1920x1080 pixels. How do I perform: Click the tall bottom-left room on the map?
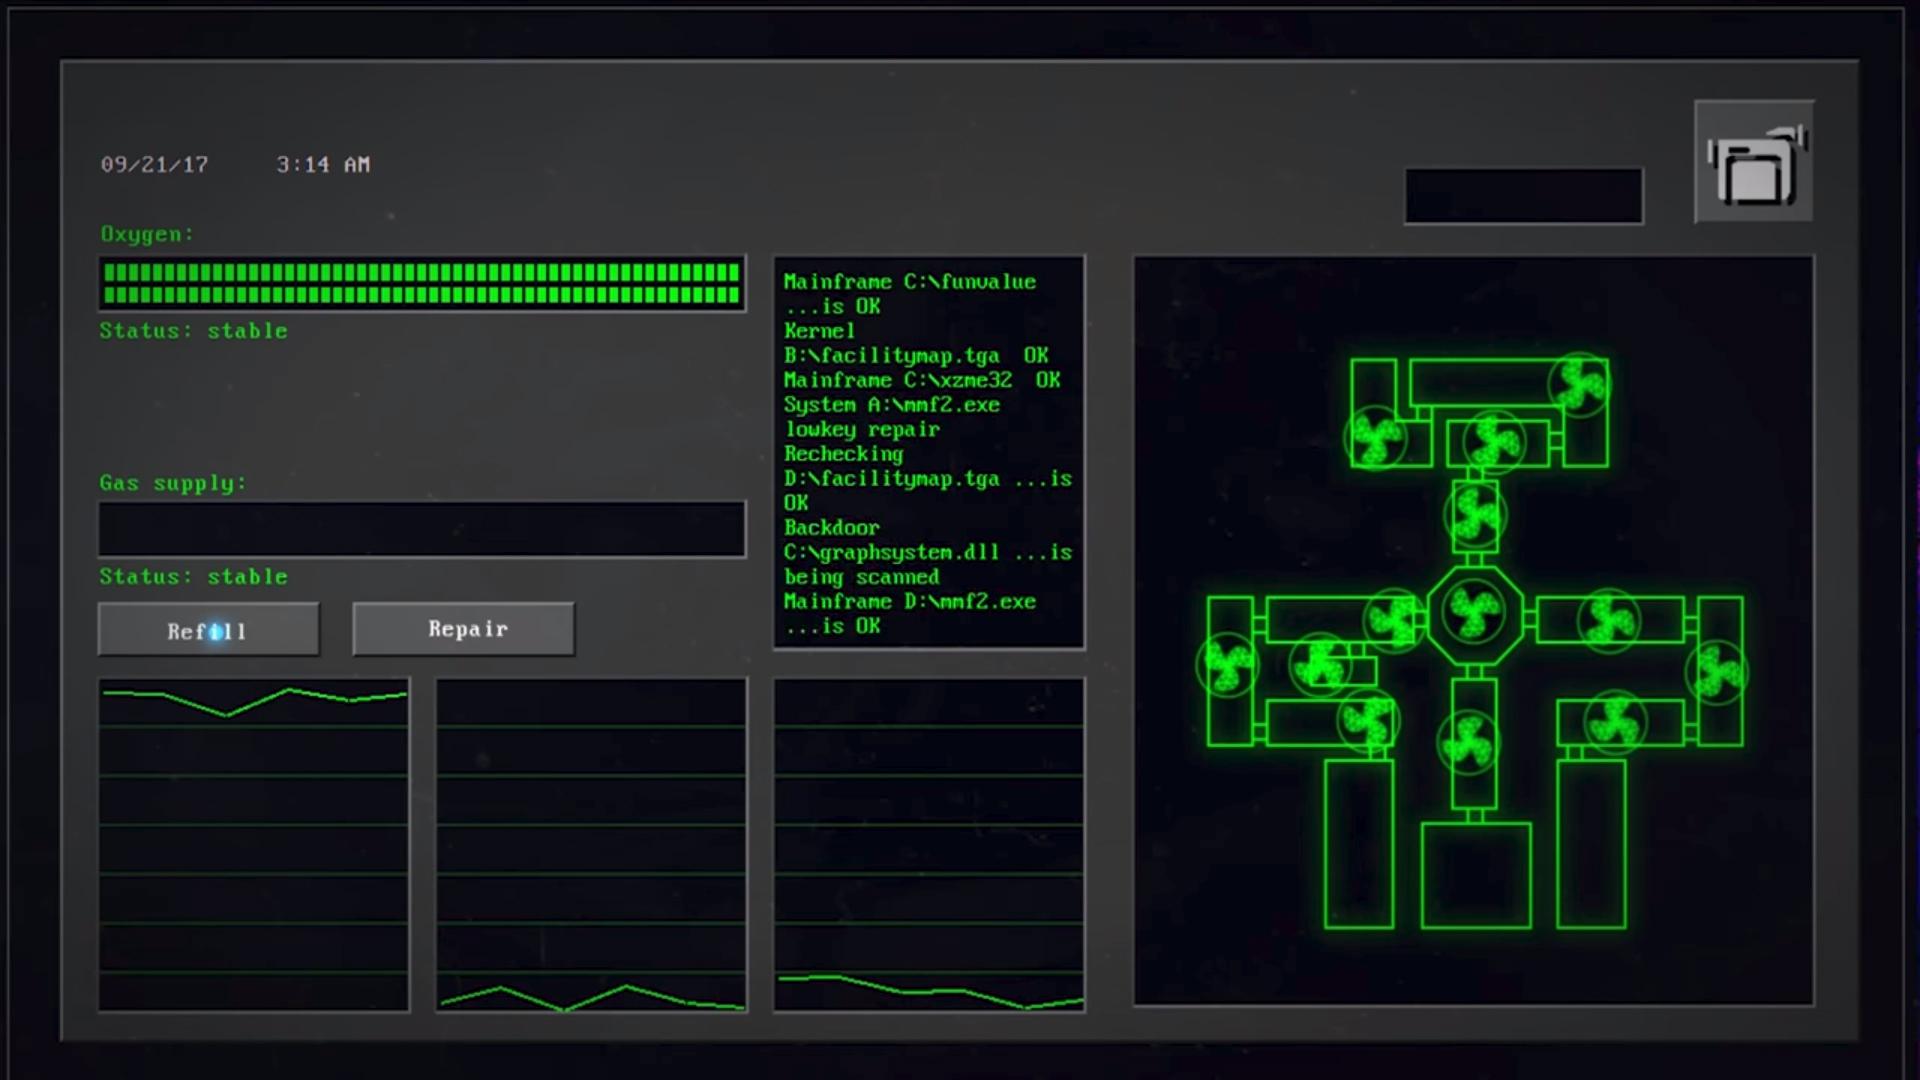click(x=1358, y=845)
